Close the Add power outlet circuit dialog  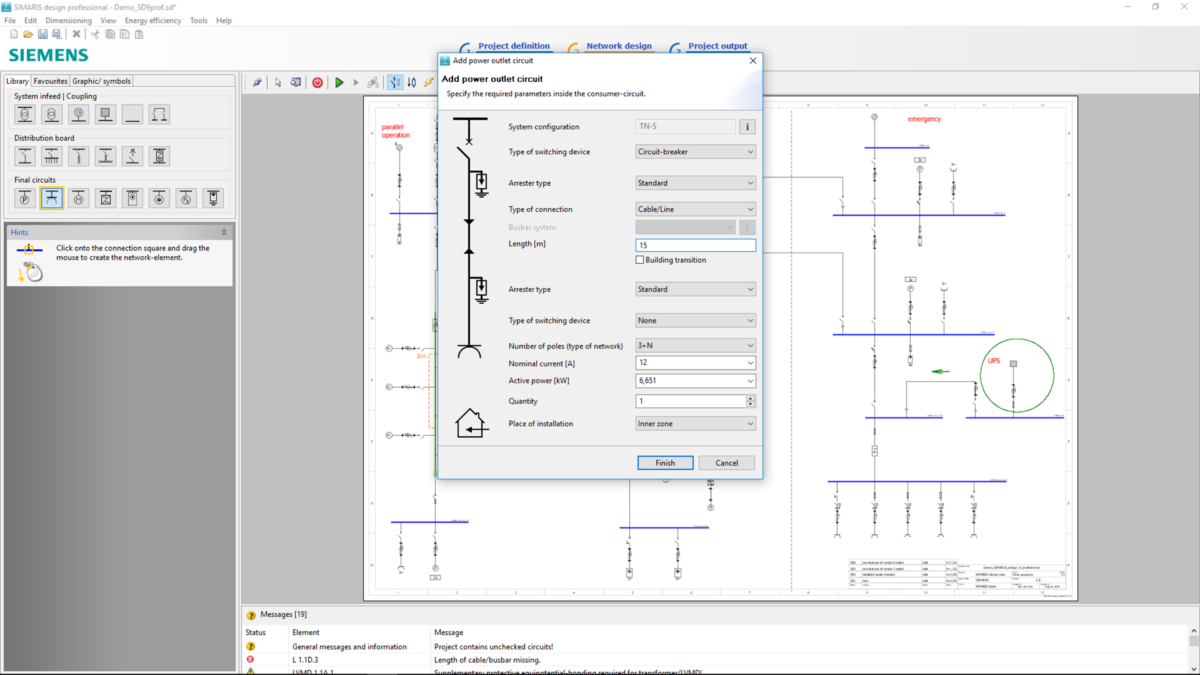753,60
